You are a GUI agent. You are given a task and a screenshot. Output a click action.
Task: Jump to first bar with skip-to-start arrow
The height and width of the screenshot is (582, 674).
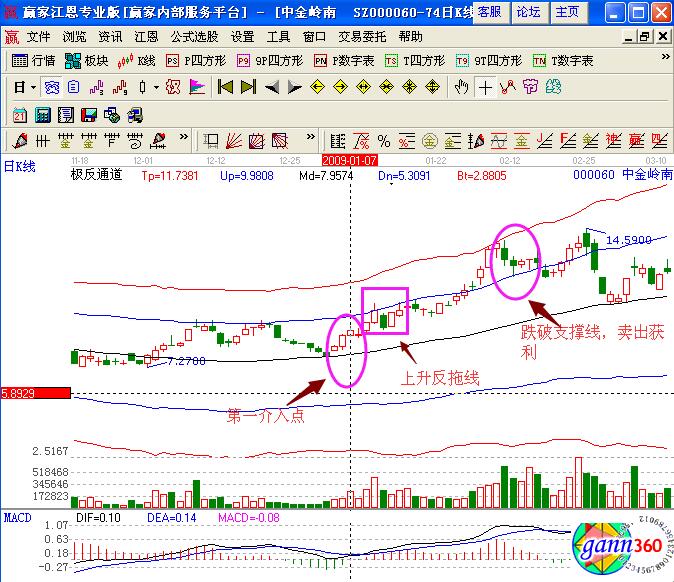[x=225, y=87]
